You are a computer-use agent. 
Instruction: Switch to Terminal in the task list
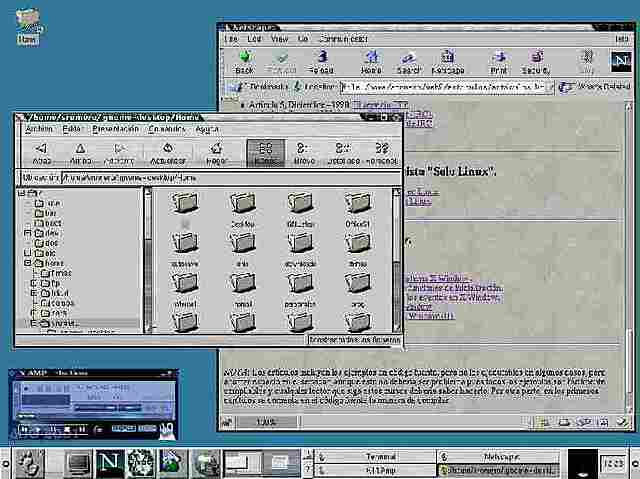pos(374,457)
